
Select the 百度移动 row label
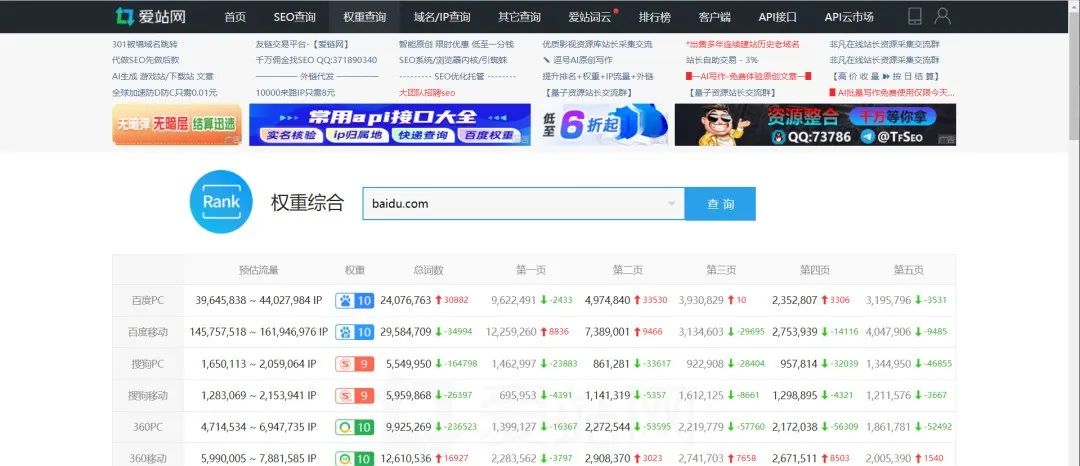pyautogui.click(x=148, y=332)
